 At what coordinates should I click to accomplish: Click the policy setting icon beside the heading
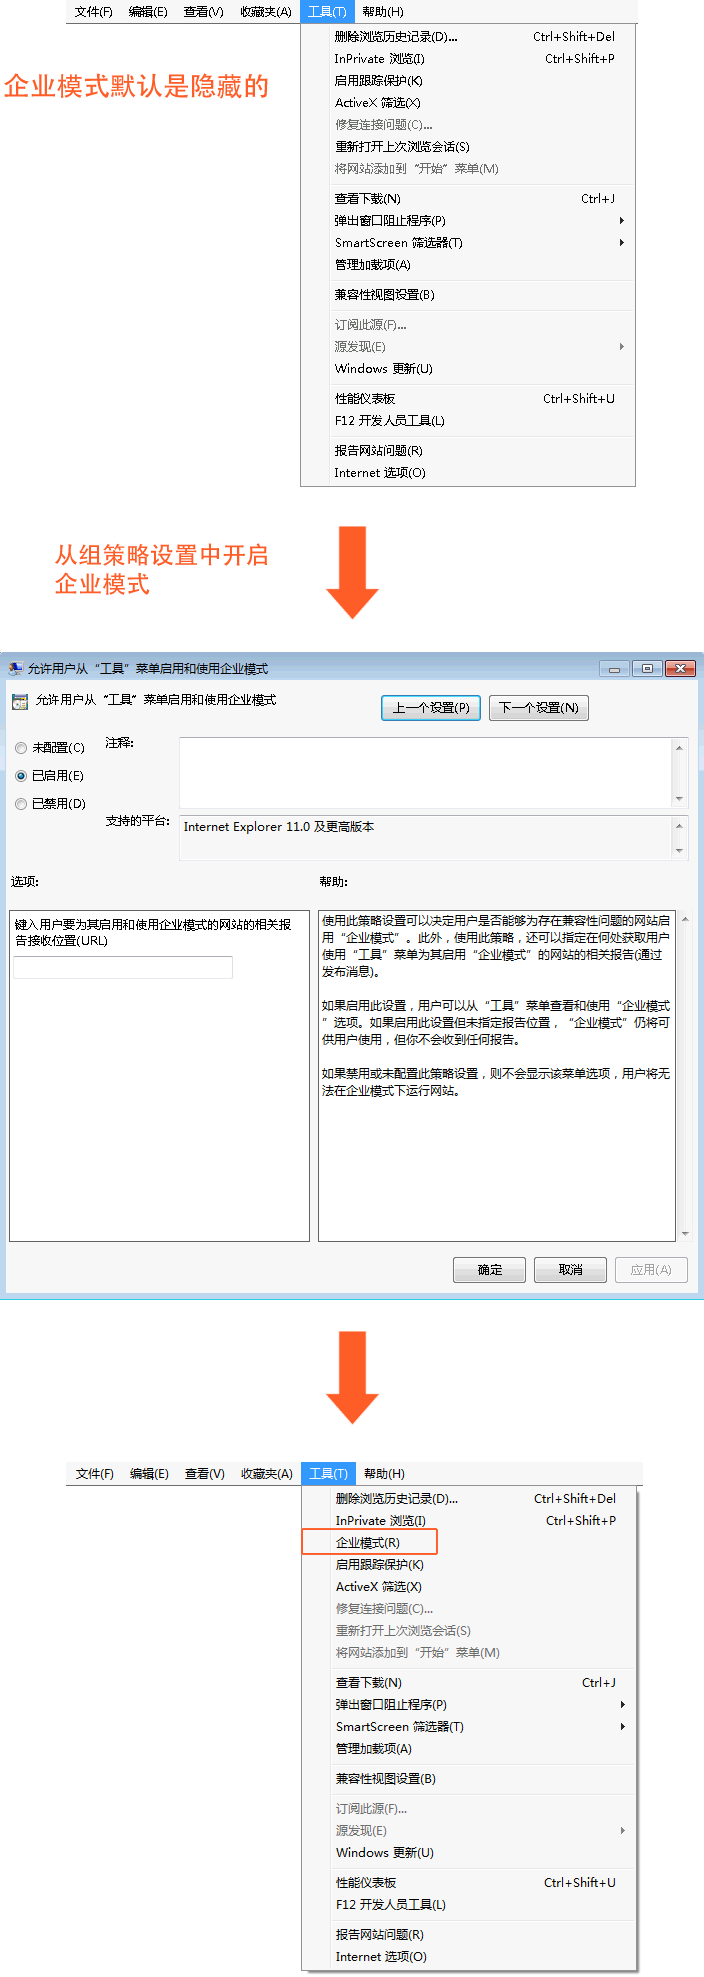(x=20, y=701)
